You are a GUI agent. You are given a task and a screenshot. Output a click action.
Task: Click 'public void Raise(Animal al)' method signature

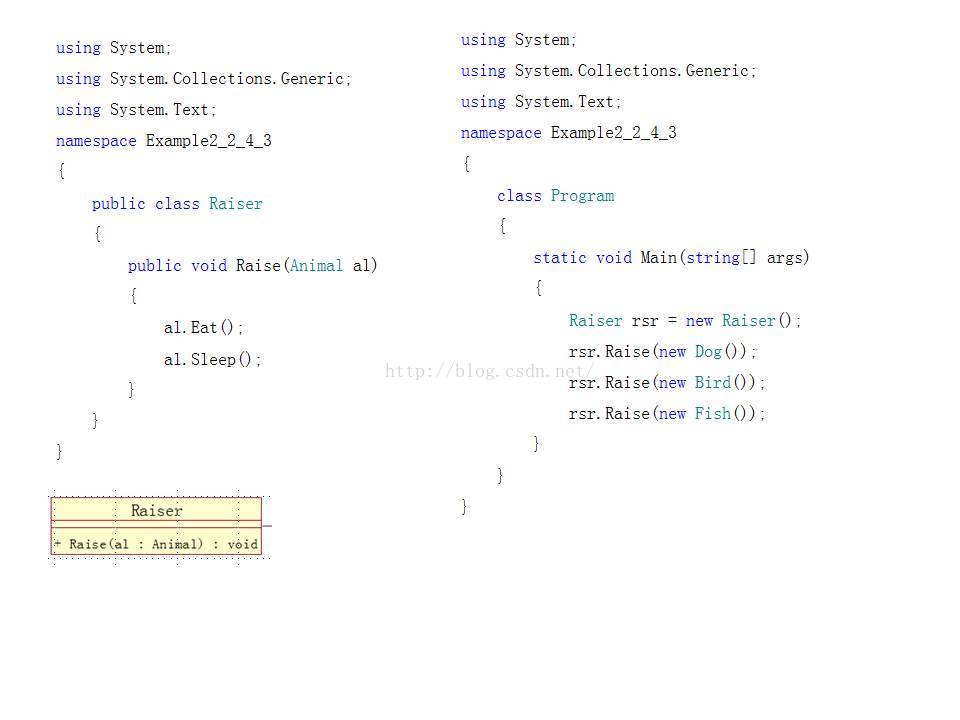[x=252, y=266]
